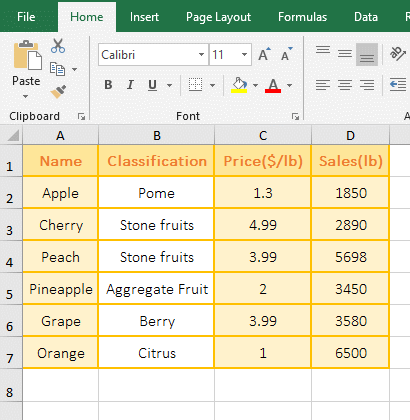Switch to the Data tab

click(366, 17)
